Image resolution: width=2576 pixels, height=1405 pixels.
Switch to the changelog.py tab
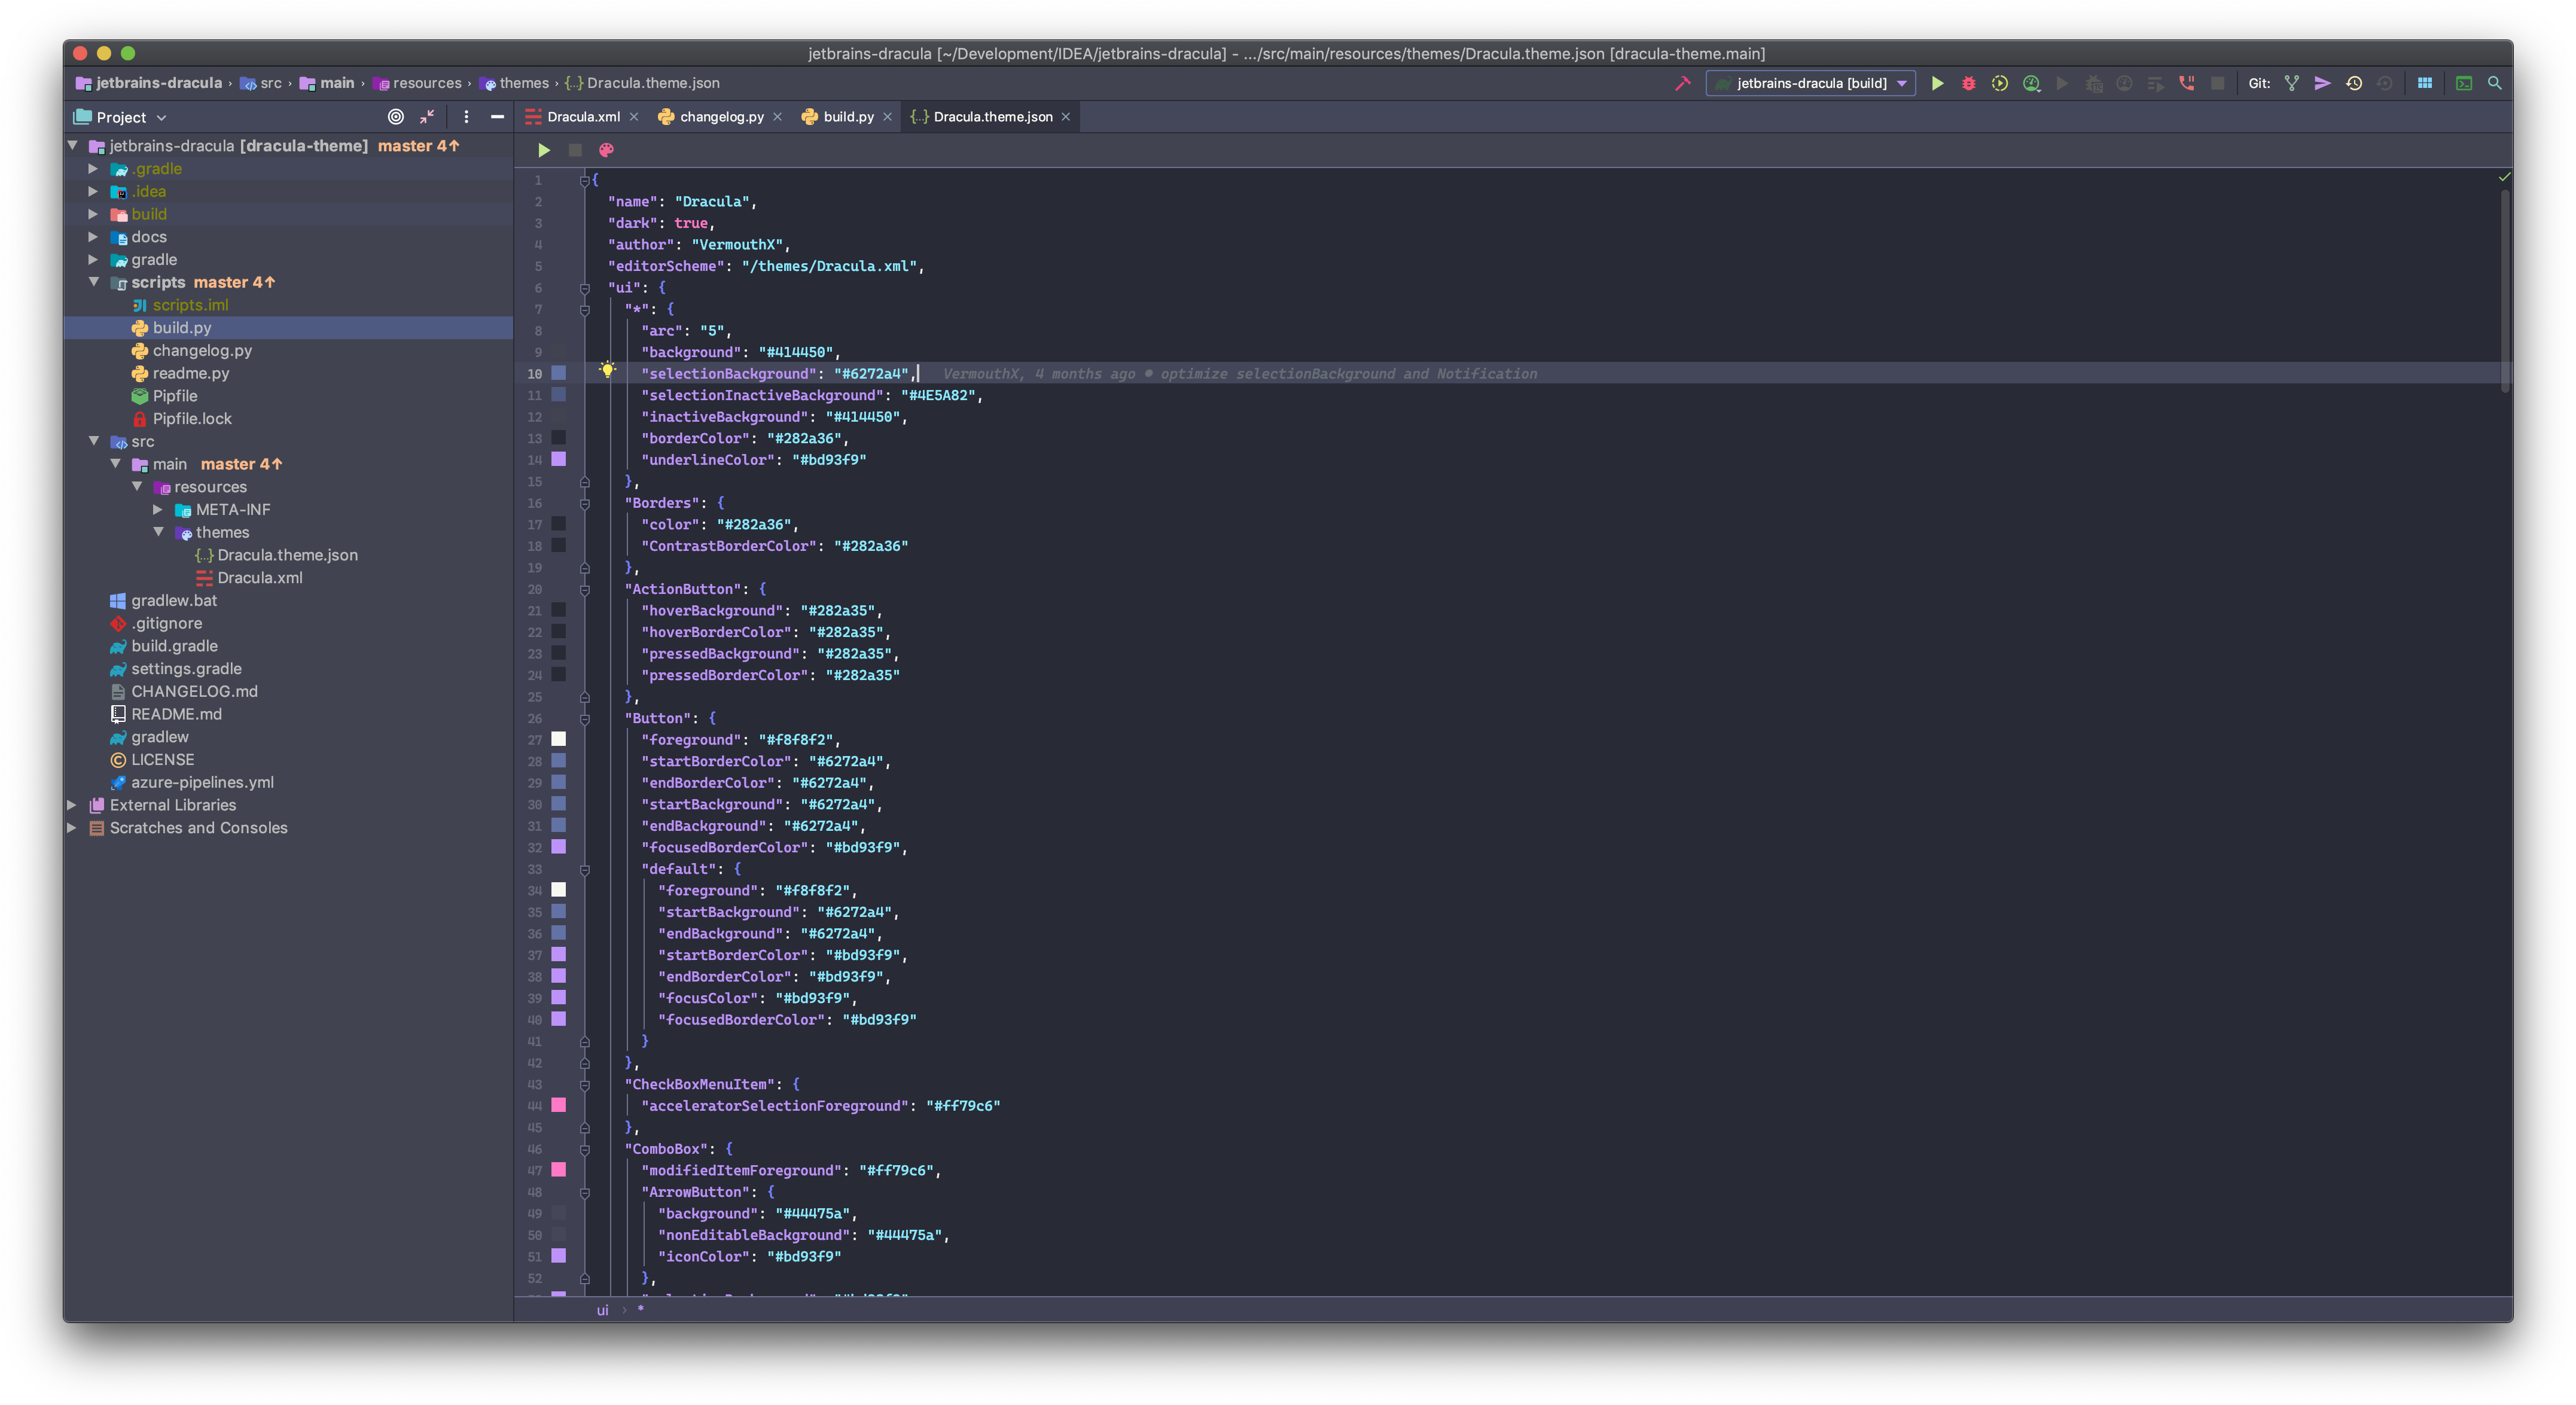point(721,117)
